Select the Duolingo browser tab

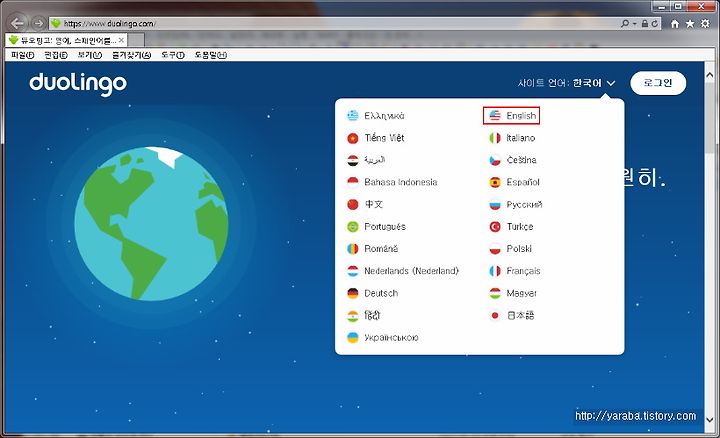(x=66, y=40)
